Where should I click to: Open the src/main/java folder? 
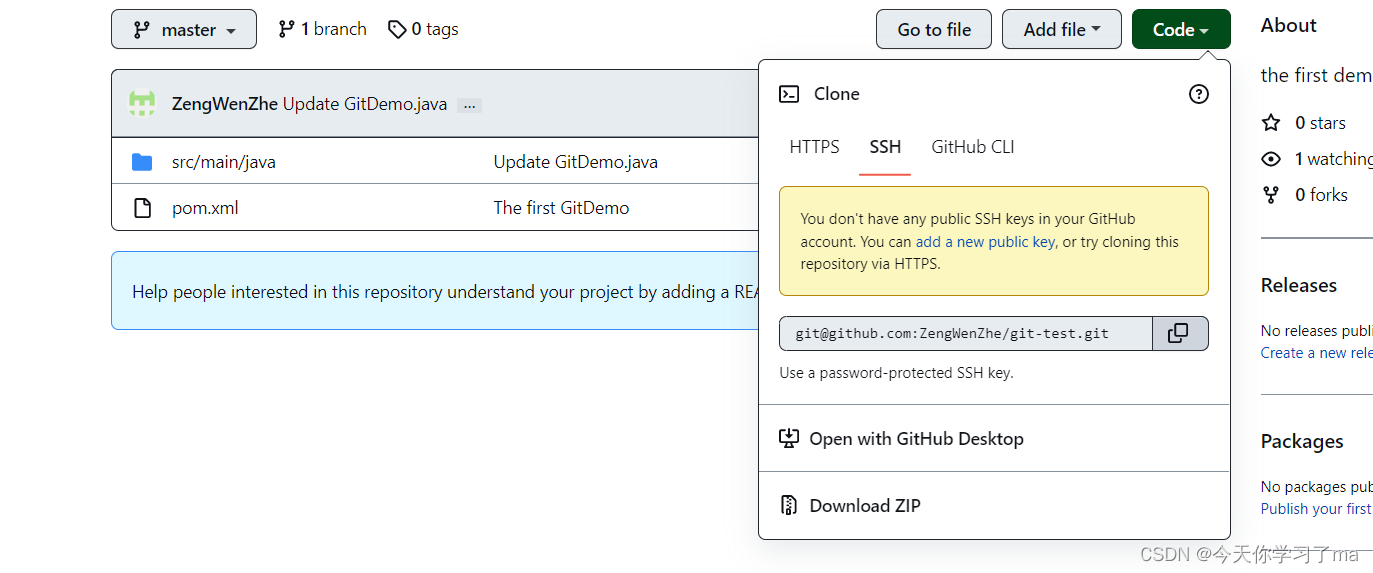[224, 161]
